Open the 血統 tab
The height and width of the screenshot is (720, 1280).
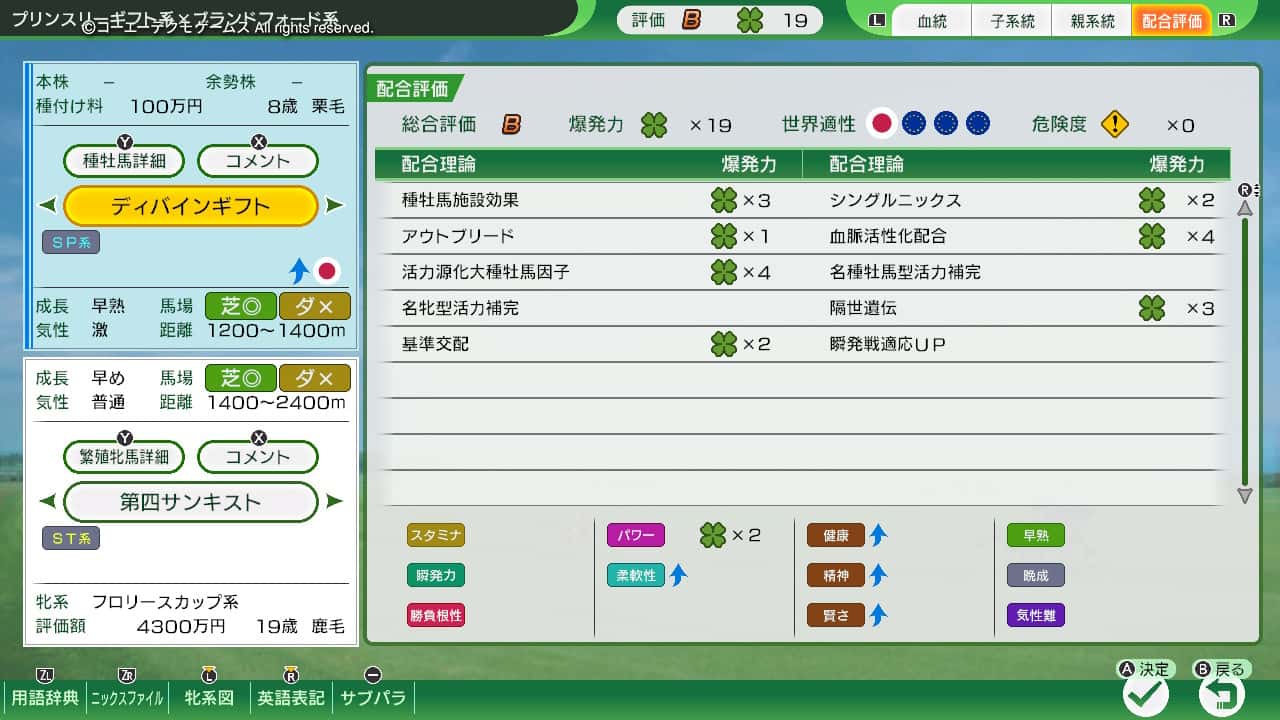(x=932, y=21)
